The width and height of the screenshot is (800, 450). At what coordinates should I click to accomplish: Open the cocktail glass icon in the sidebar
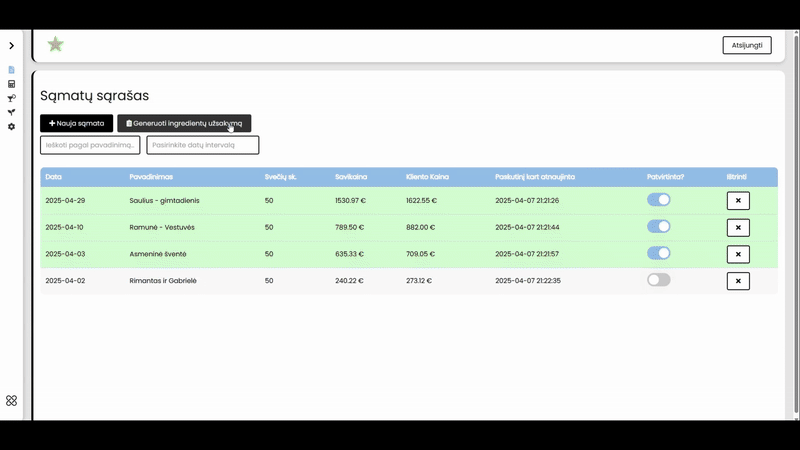coord(12,98)
